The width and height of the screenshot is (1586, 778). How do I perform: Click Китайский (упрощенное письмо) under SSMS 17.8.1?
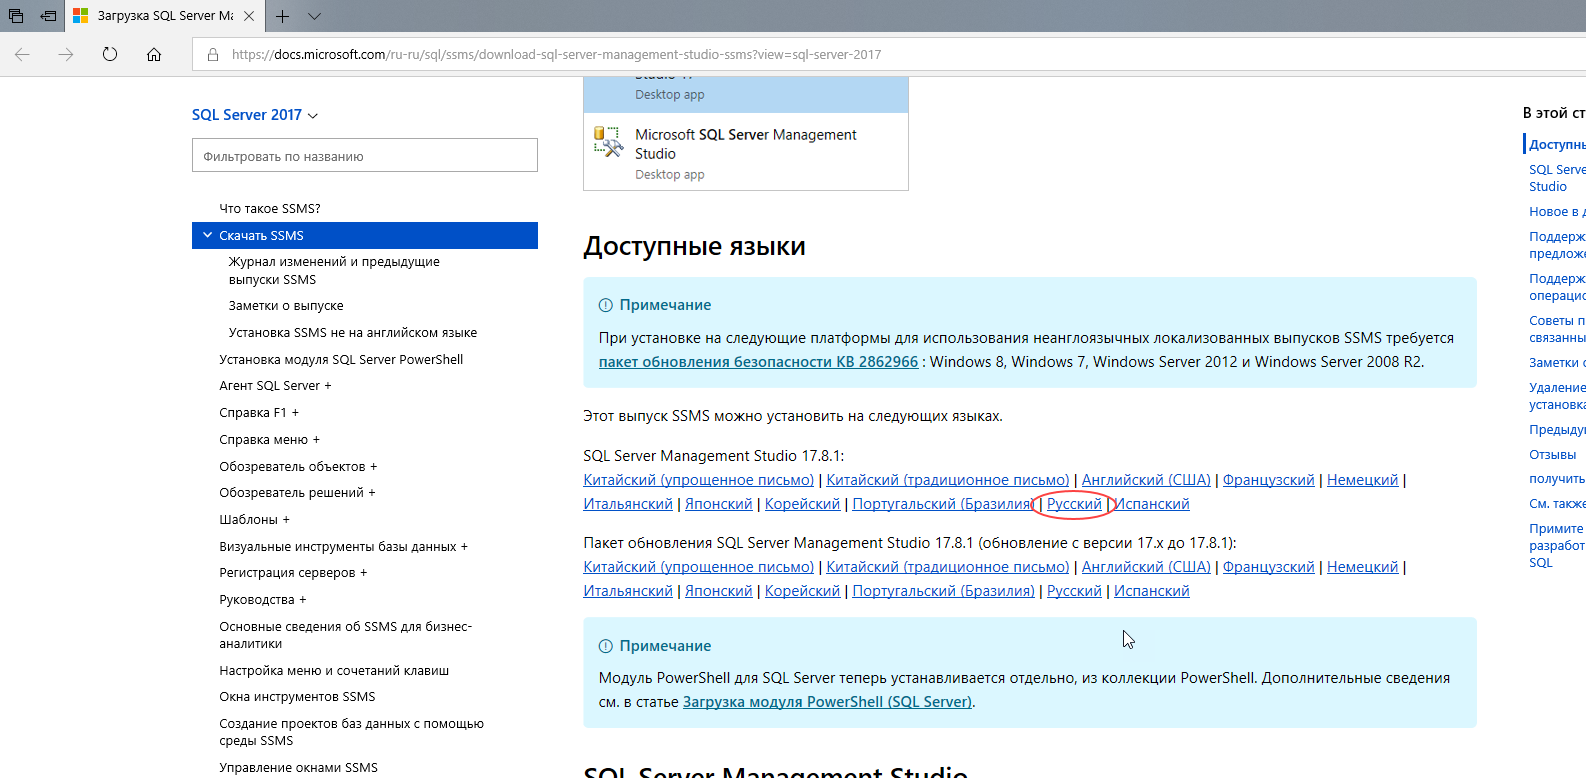coord(699,480)
